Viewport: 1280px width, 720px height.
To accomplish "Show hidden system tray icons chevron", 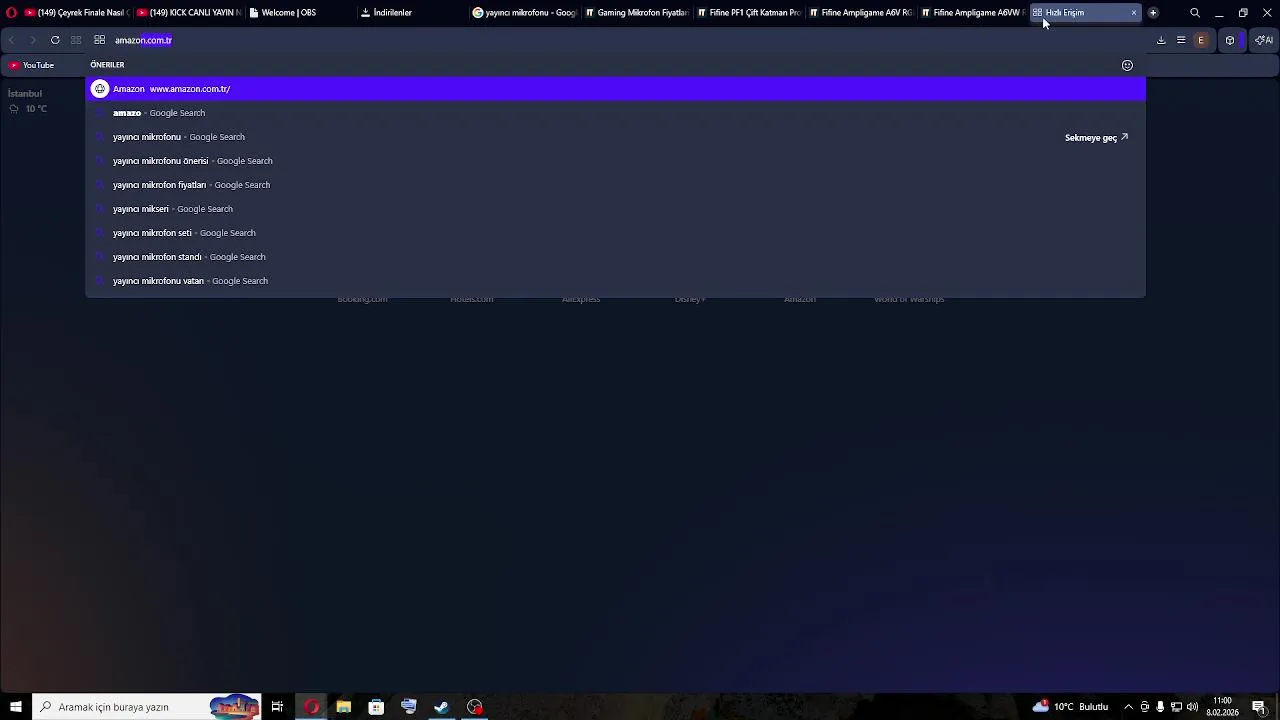I will click(x=1128, y=707).
